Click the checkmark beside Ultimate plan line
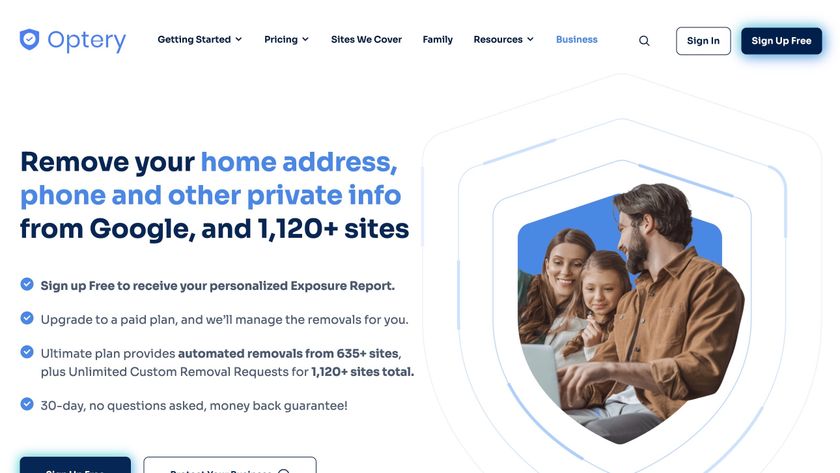This screenshot has width=840, height=473. [27, 352]
